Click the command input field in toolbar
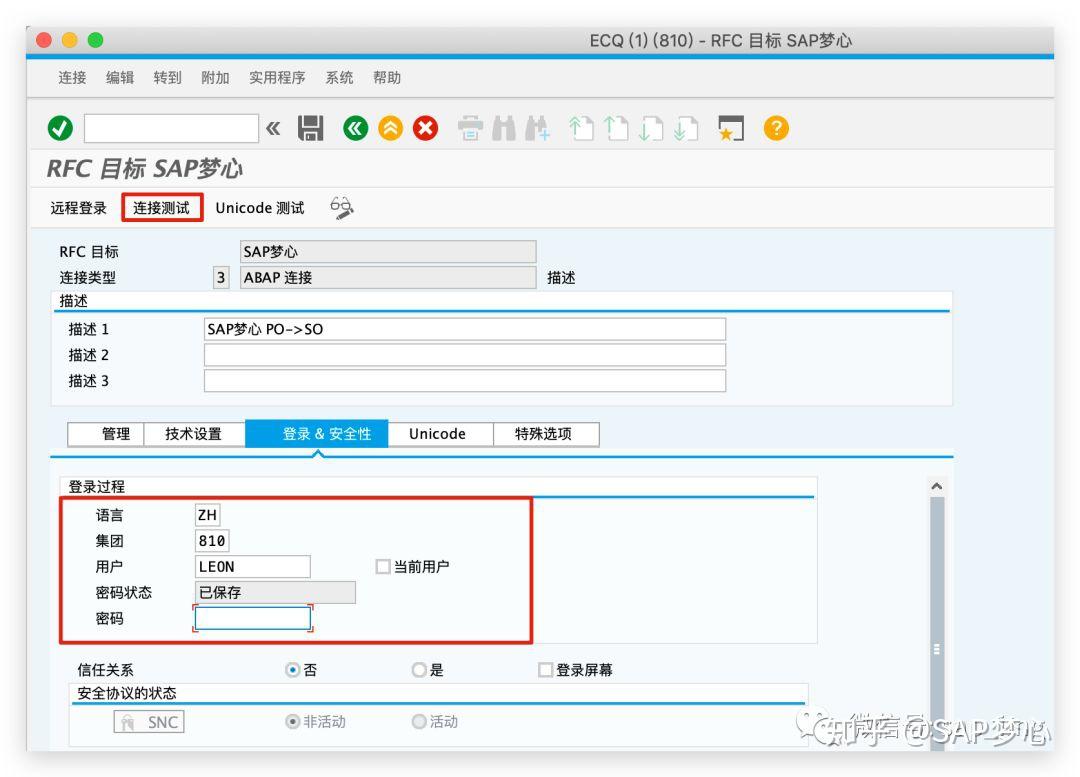Screen dimensions: 1080x777 (172, 128)
